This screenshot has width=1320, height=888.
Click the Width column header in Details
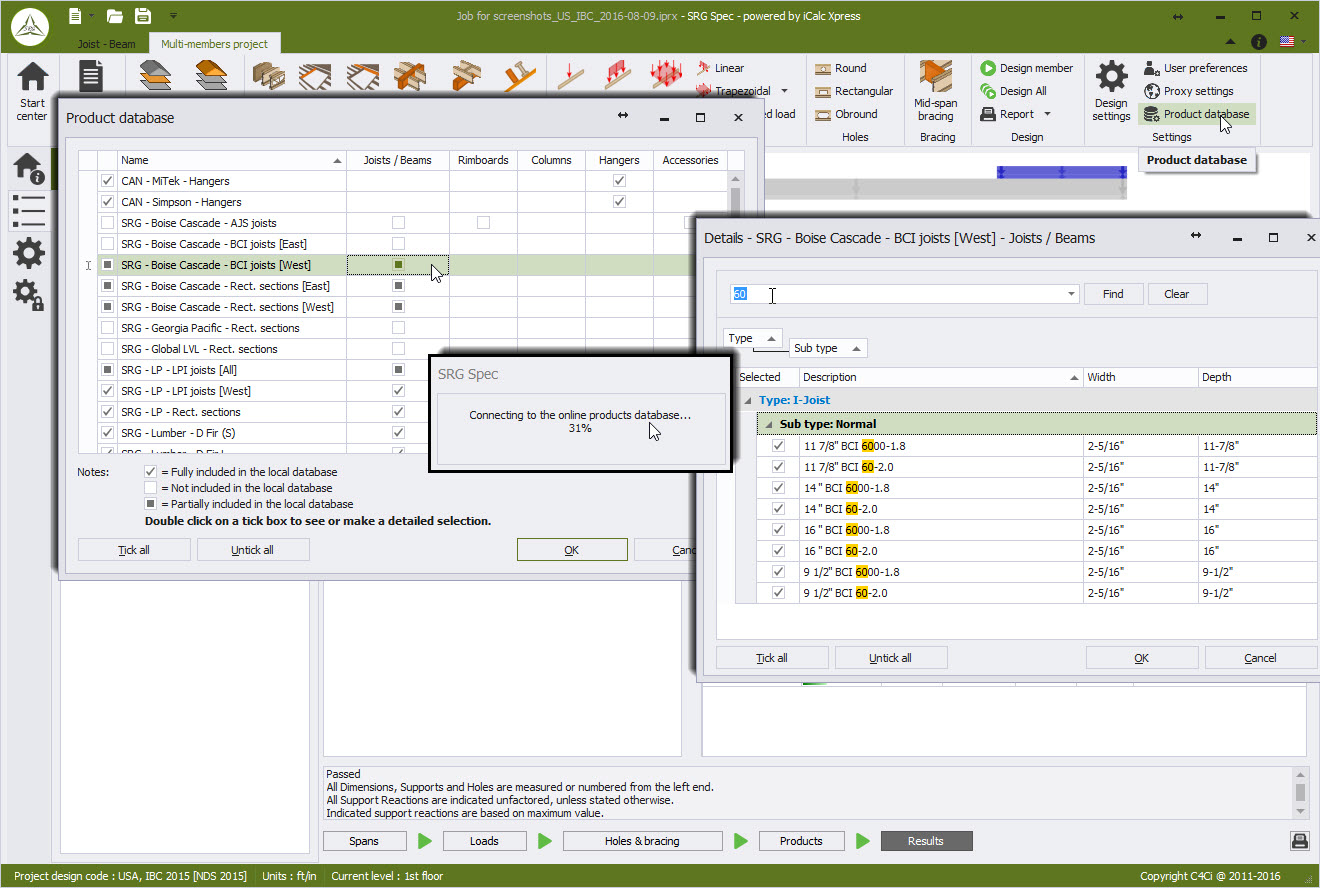1141,377
